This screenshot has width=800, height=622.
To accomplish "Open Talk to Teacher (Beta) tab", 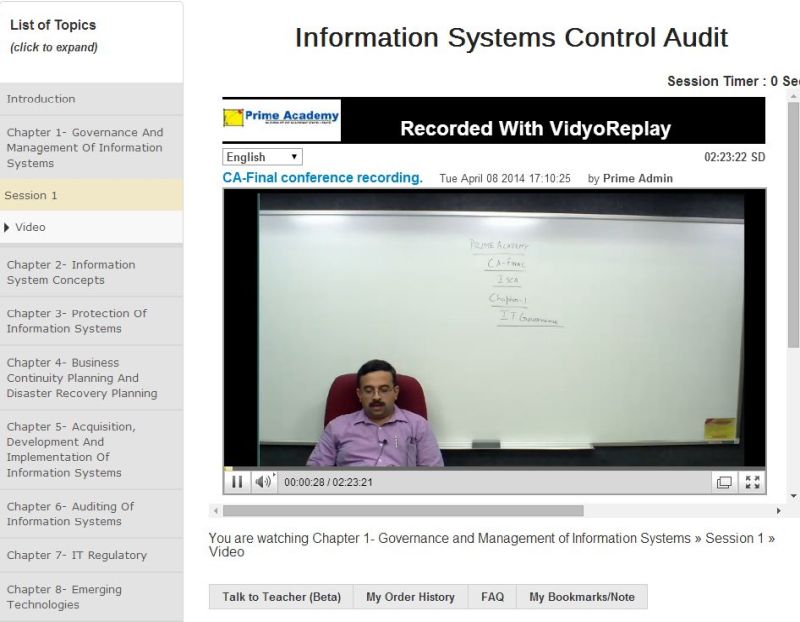I will [x=281, y=597].
